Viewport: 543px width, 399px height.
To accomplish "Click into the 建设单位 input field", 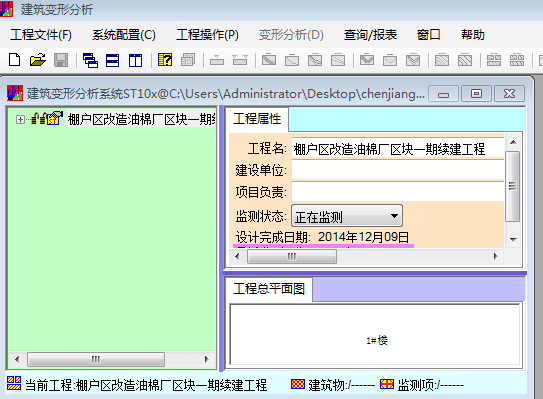I will [398, 170].
